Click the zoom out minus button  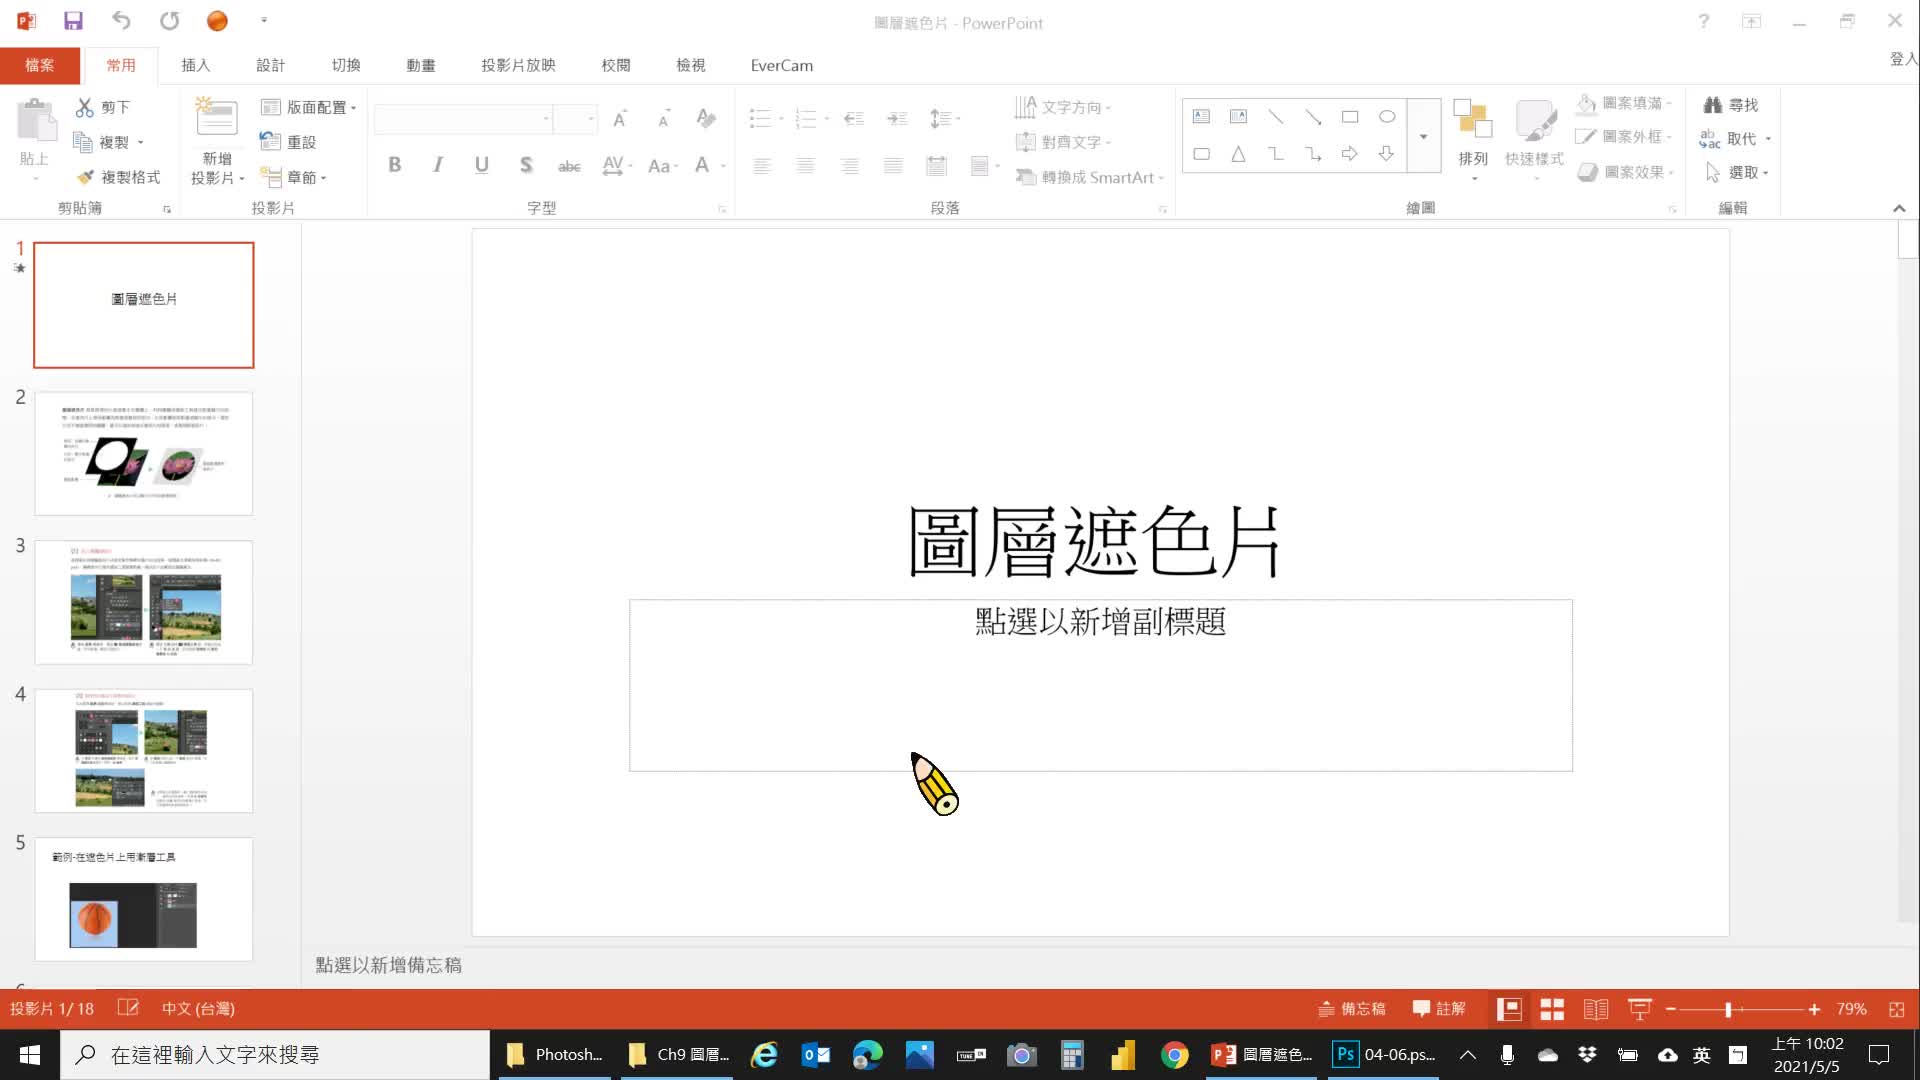click(x=1670, y=1010)
